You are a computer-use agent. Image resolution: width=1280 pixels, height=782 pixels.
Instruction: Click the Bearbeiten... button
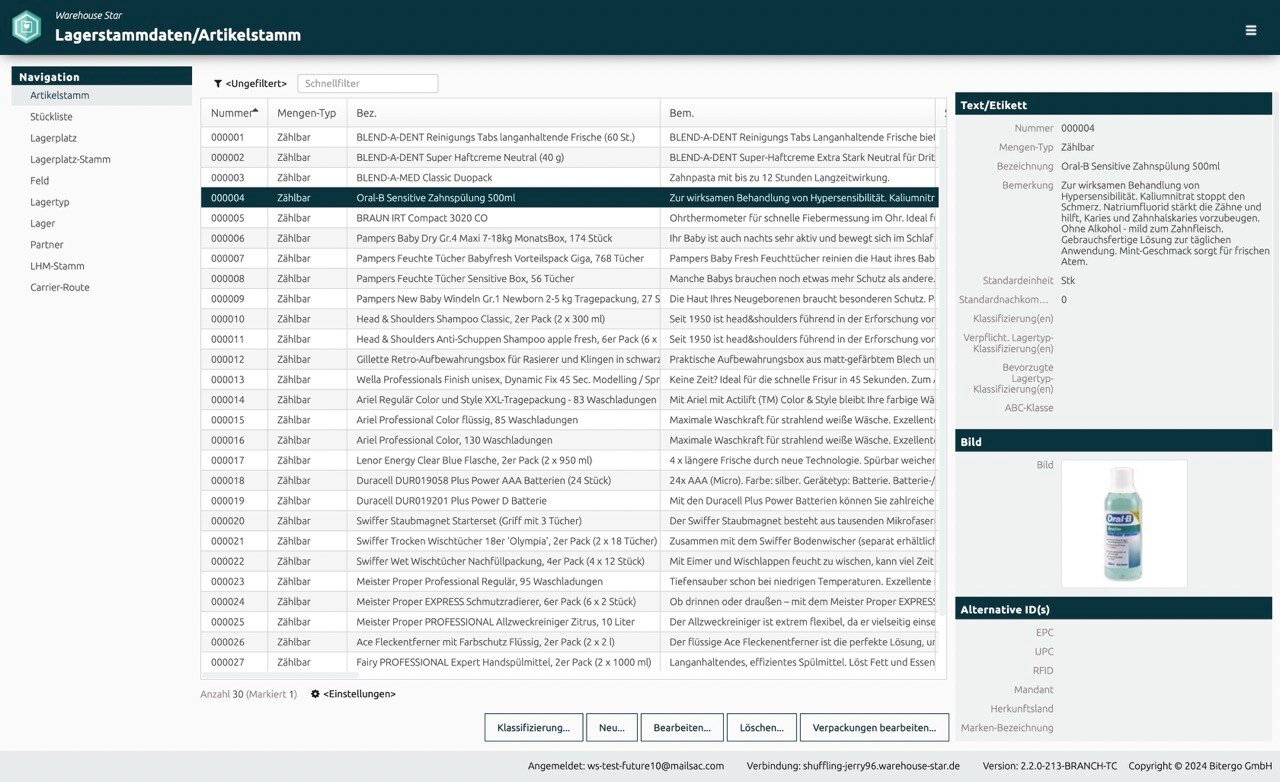(682, 727)
